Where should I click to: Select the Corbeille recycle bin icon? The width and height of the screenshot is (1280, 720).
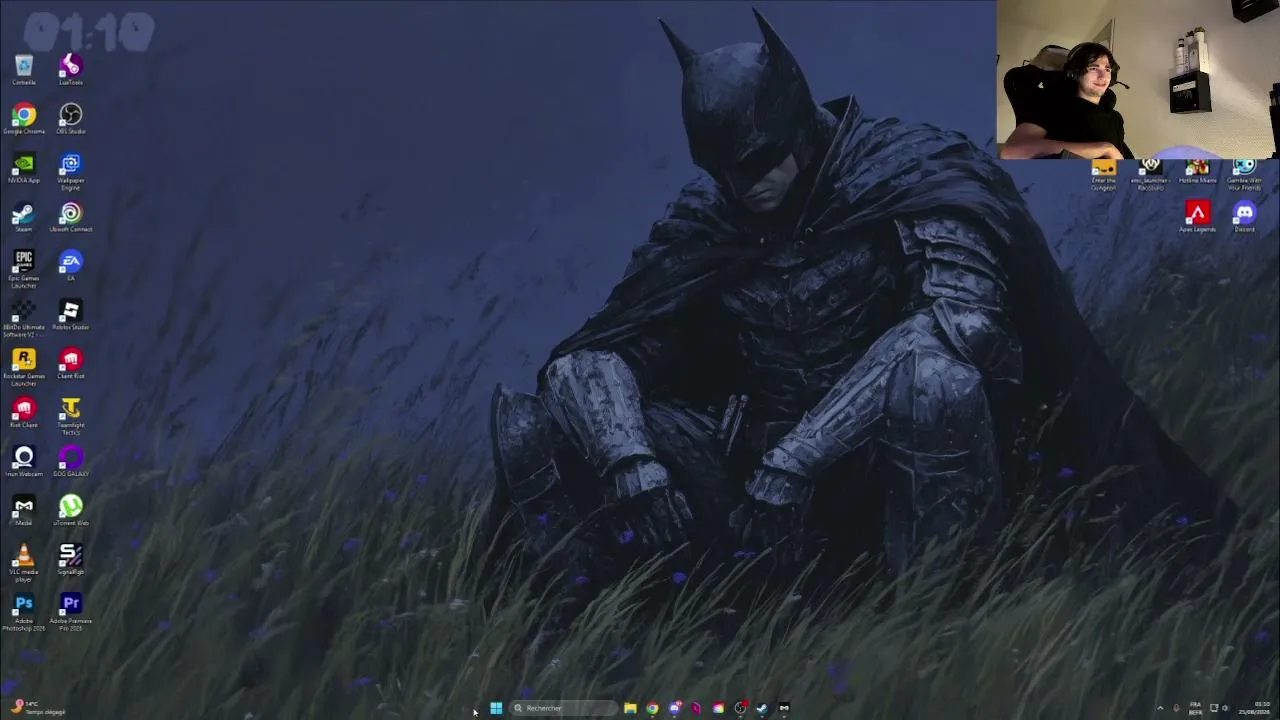point(24,70)
